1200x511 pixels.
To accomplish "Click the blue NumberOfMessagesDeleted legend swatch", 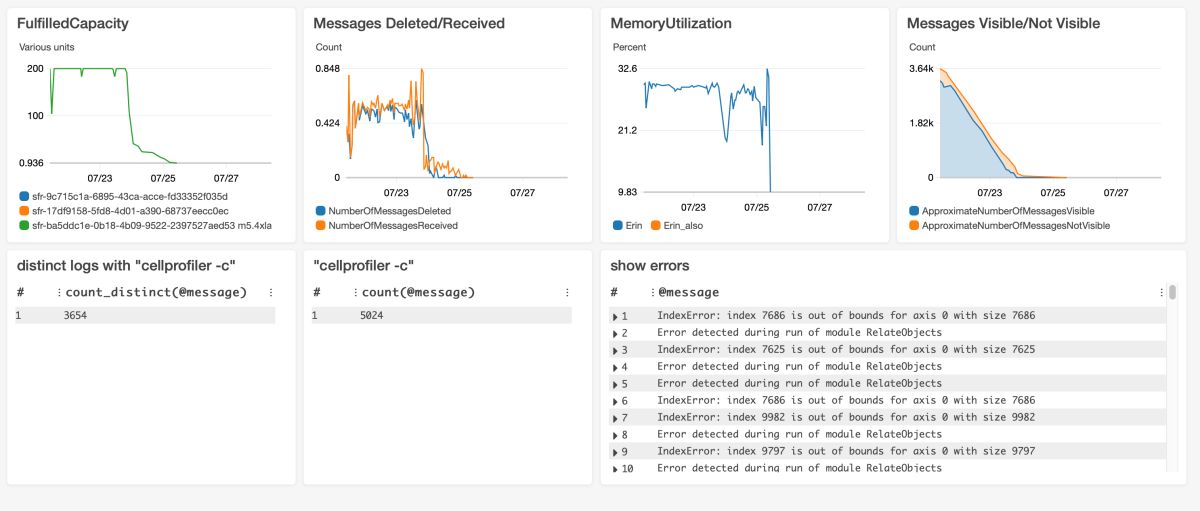I will (321, 211).
